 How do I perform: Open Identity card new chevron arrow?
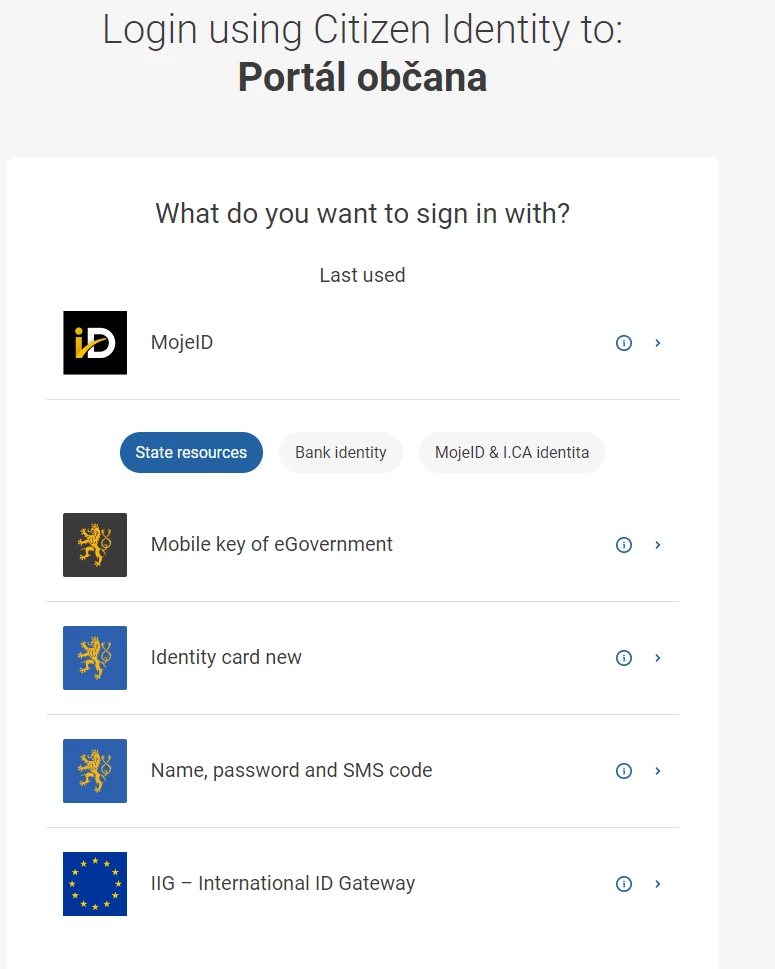click(658, 658)
